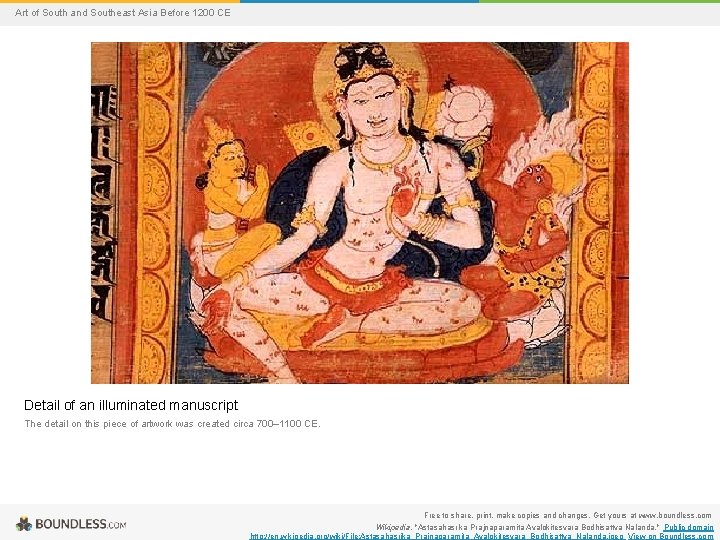Click the red lotus pedestal in the painting
The image size is (720, 540).
tap(363, 358)
